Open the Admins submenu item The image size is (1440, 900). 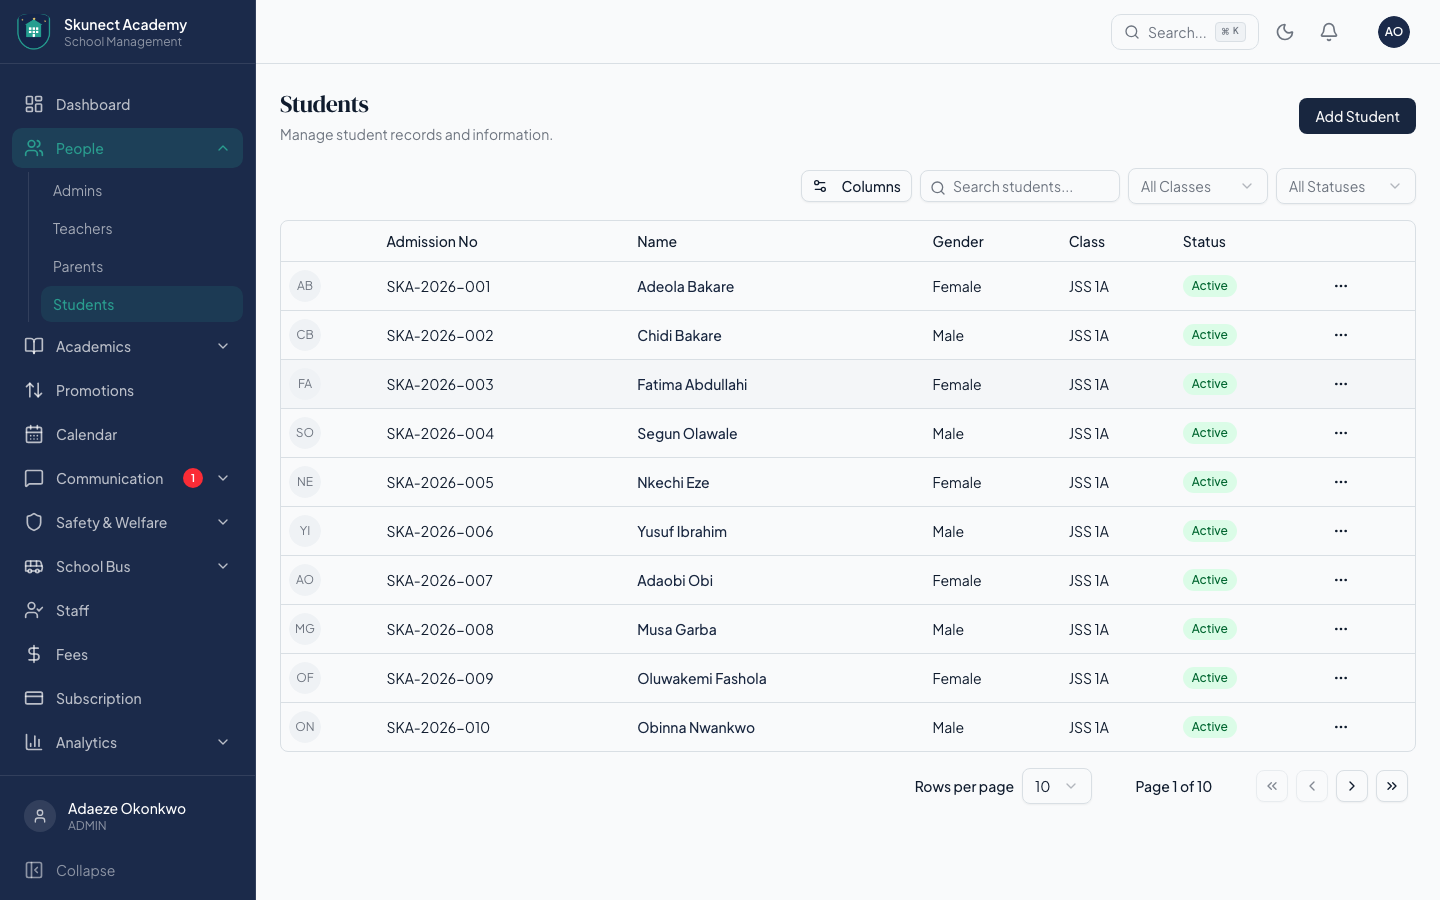(x=141, y=190)
